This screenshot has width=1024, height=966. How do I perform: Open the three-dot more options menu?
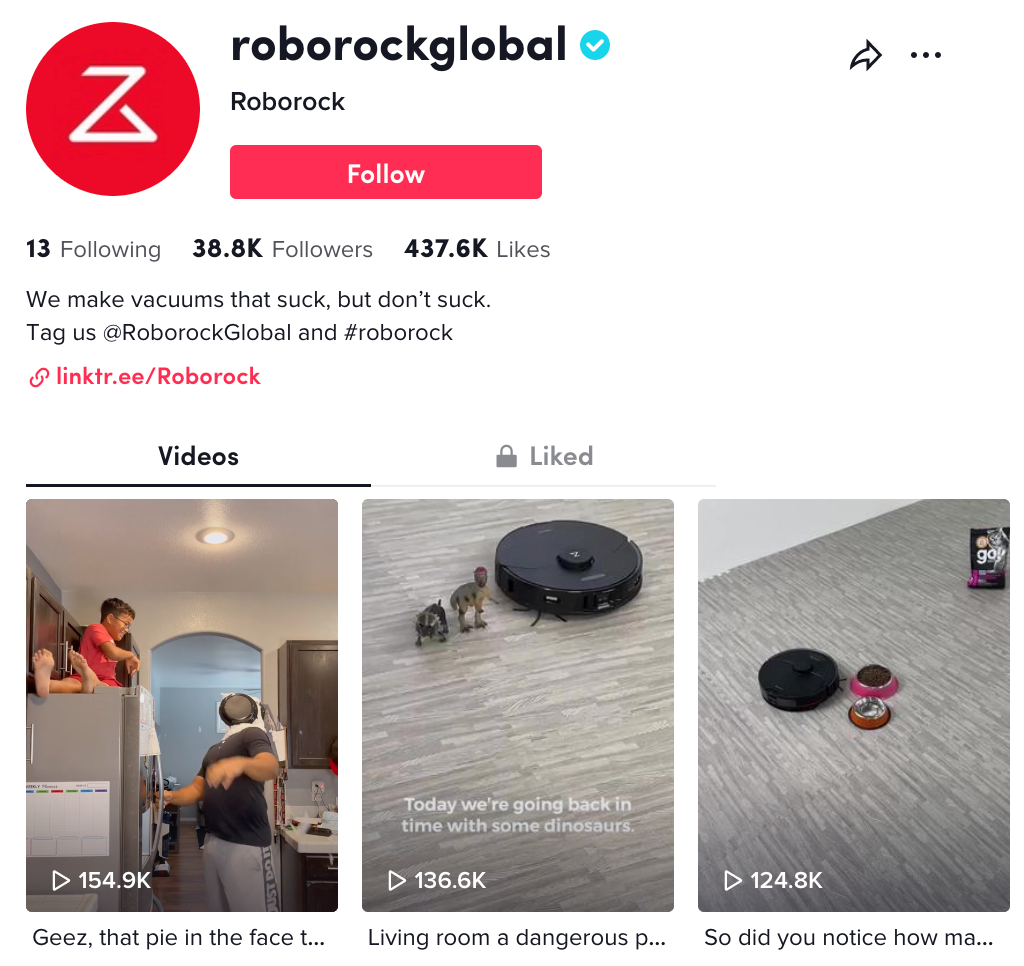pyautogui.click(x=925, y=56)
